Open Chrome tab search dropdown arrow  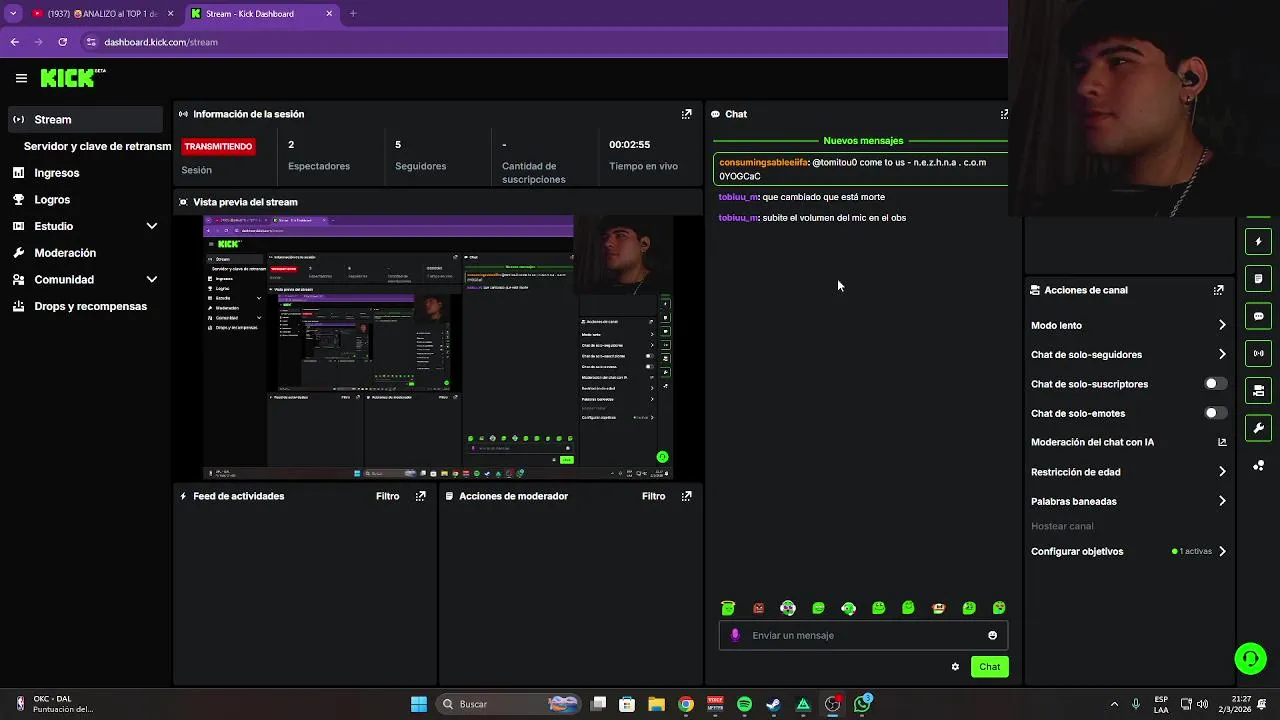point(13,14)
